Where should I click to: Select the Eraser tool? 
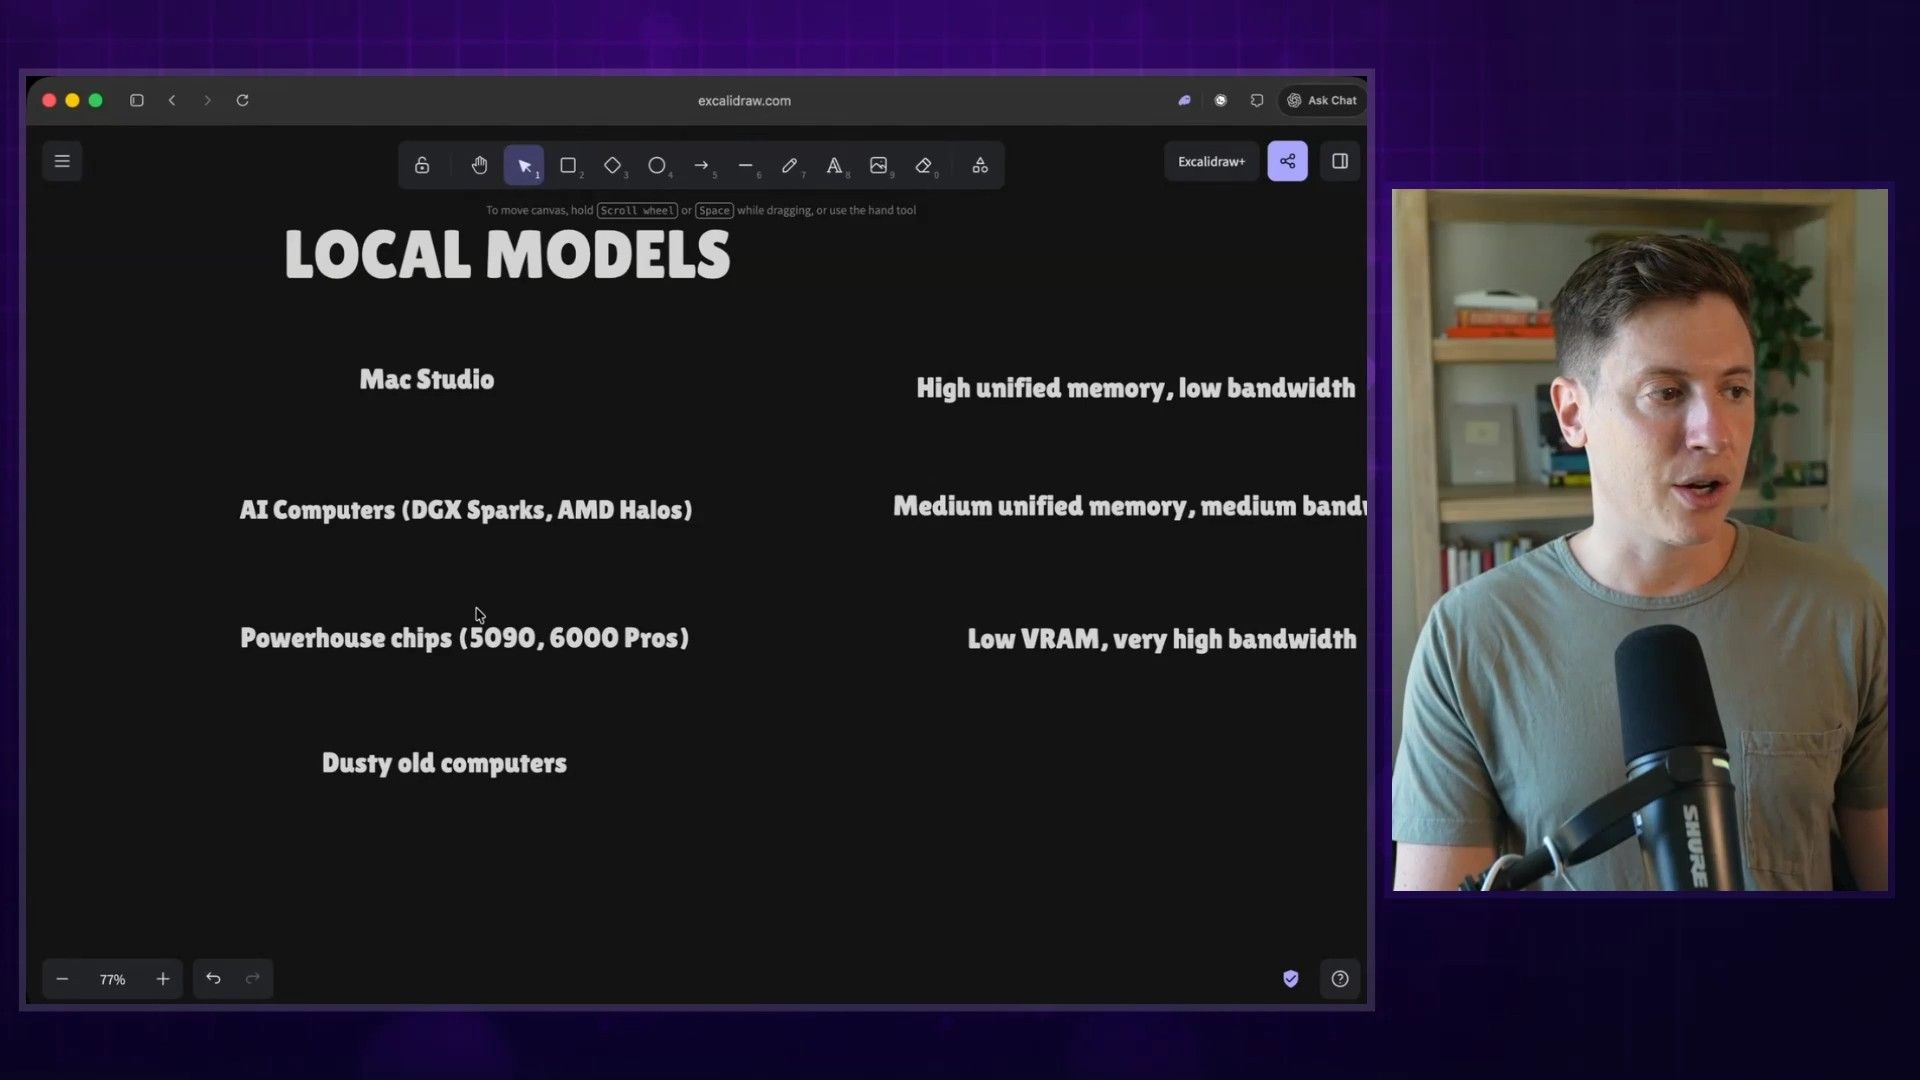click(924, 165)
